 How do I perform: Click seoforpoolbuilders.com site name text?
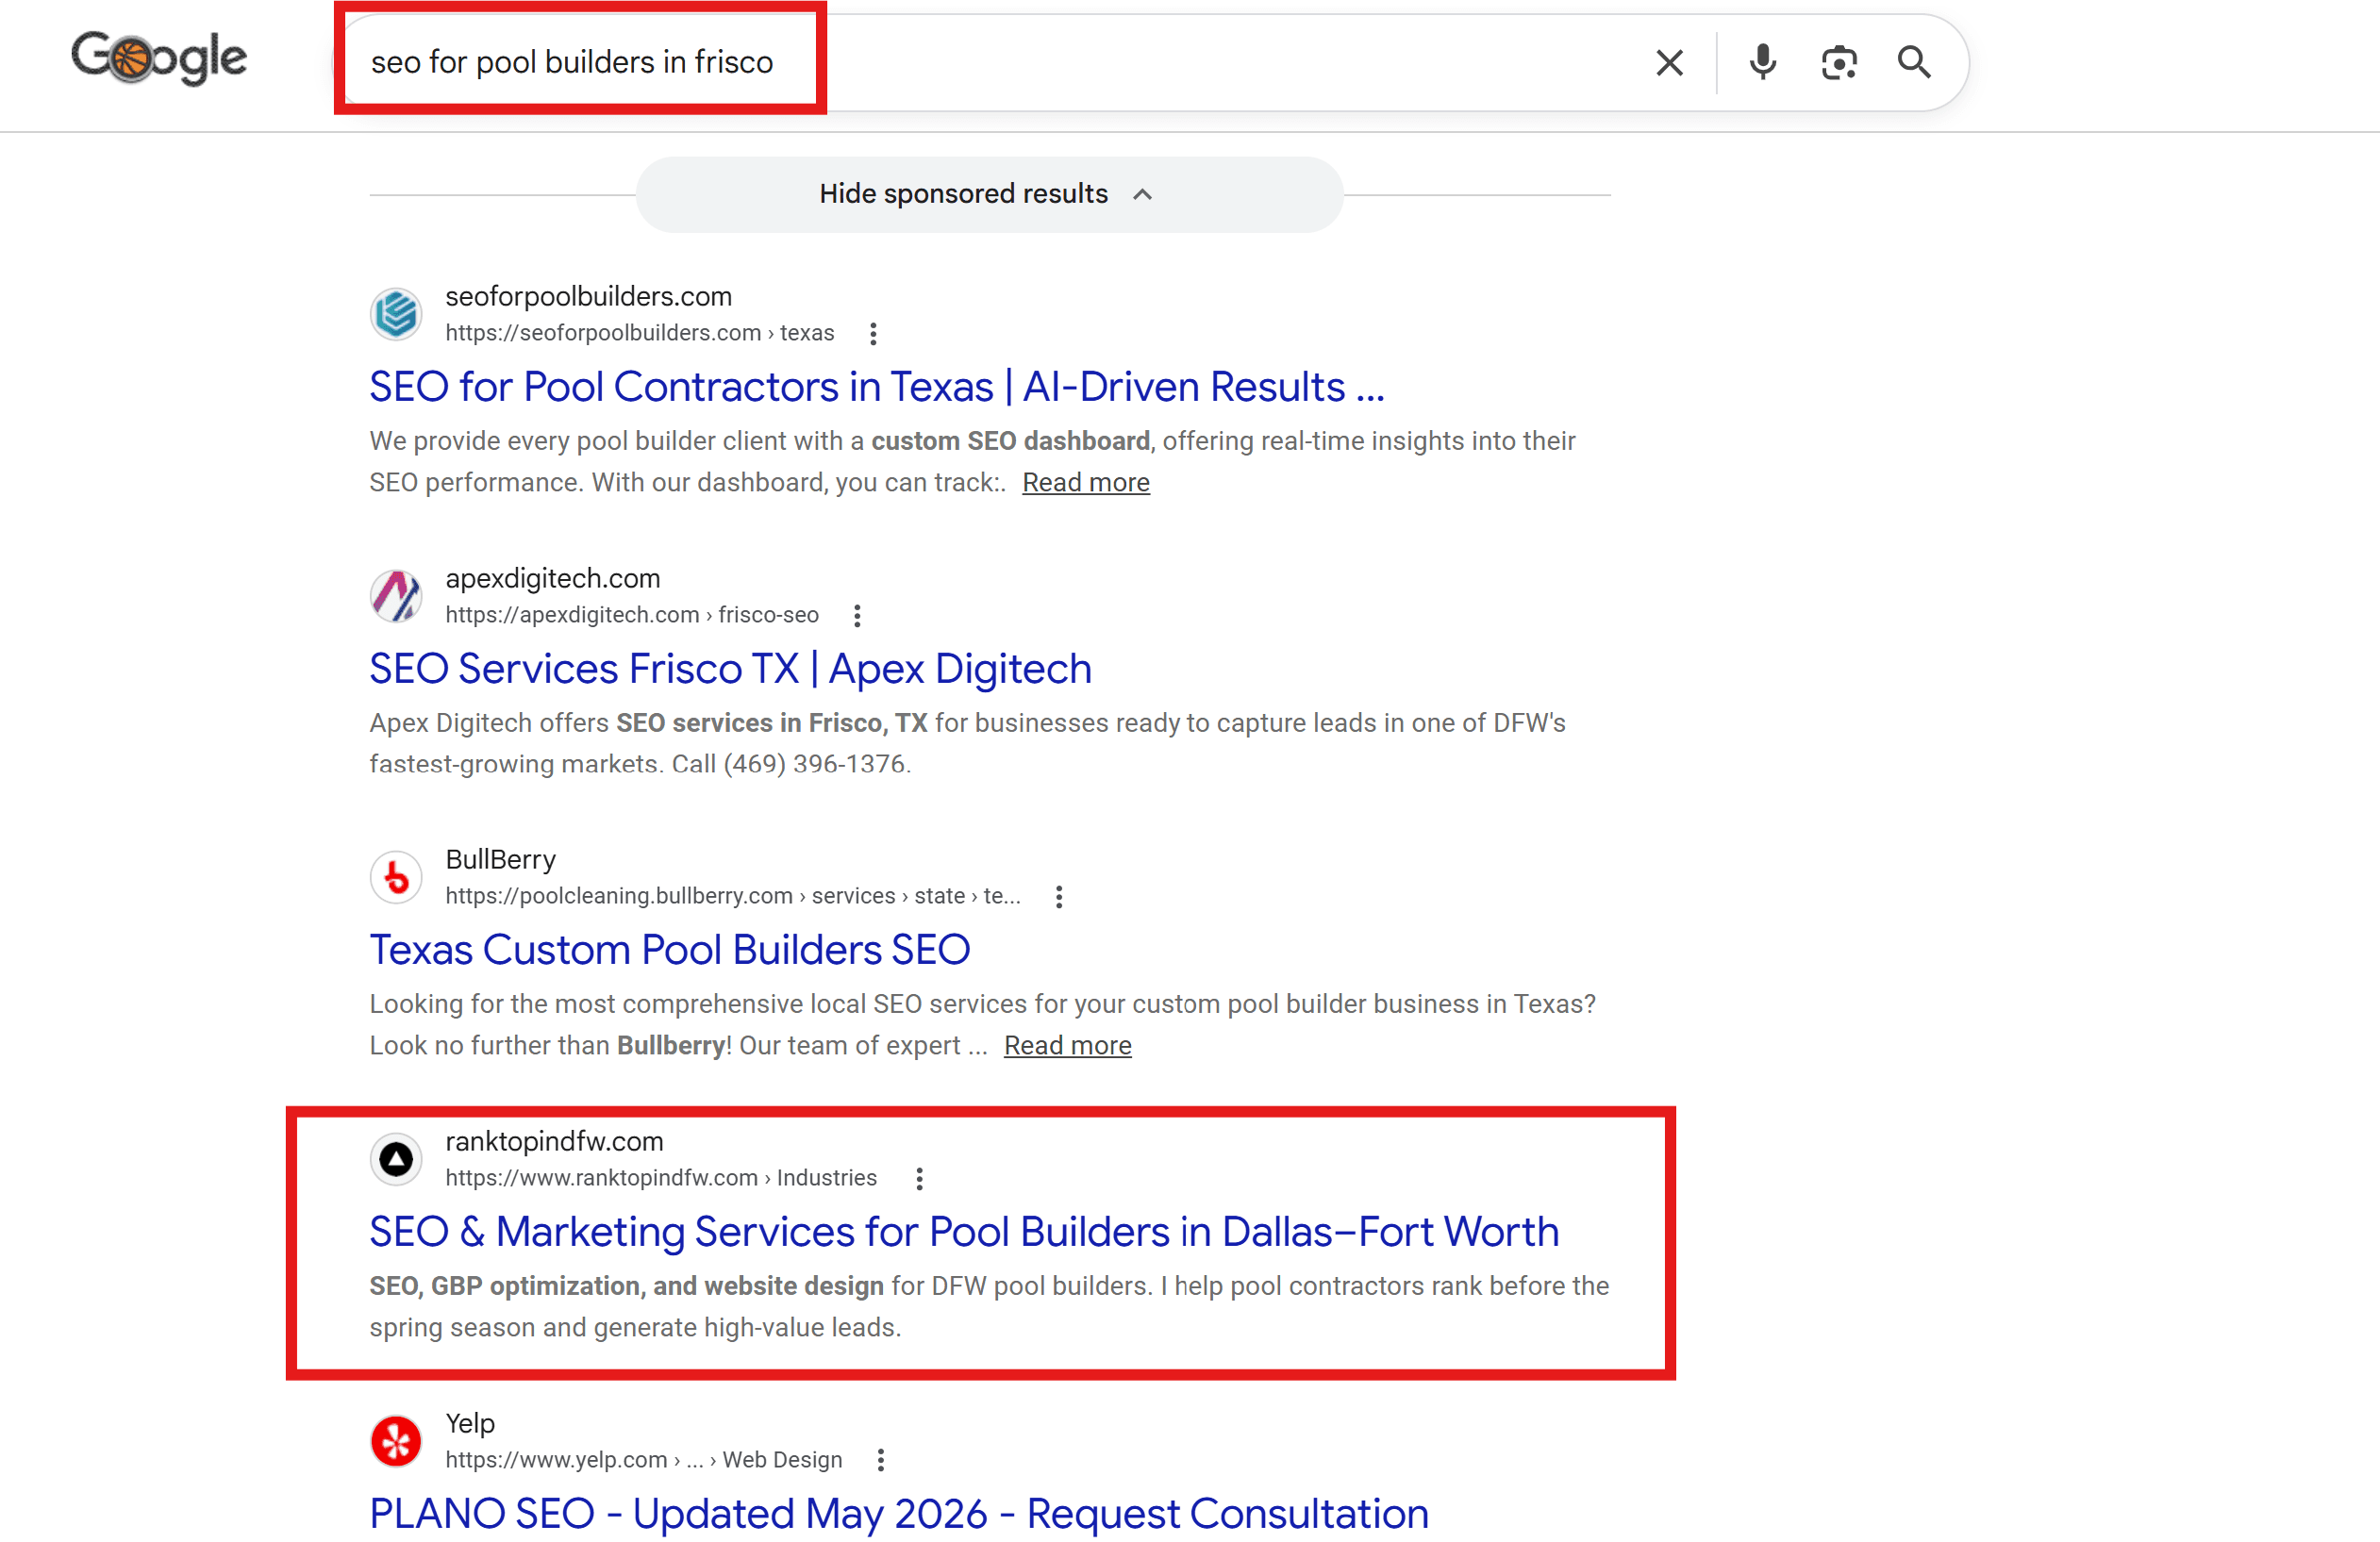click(588, 296)
